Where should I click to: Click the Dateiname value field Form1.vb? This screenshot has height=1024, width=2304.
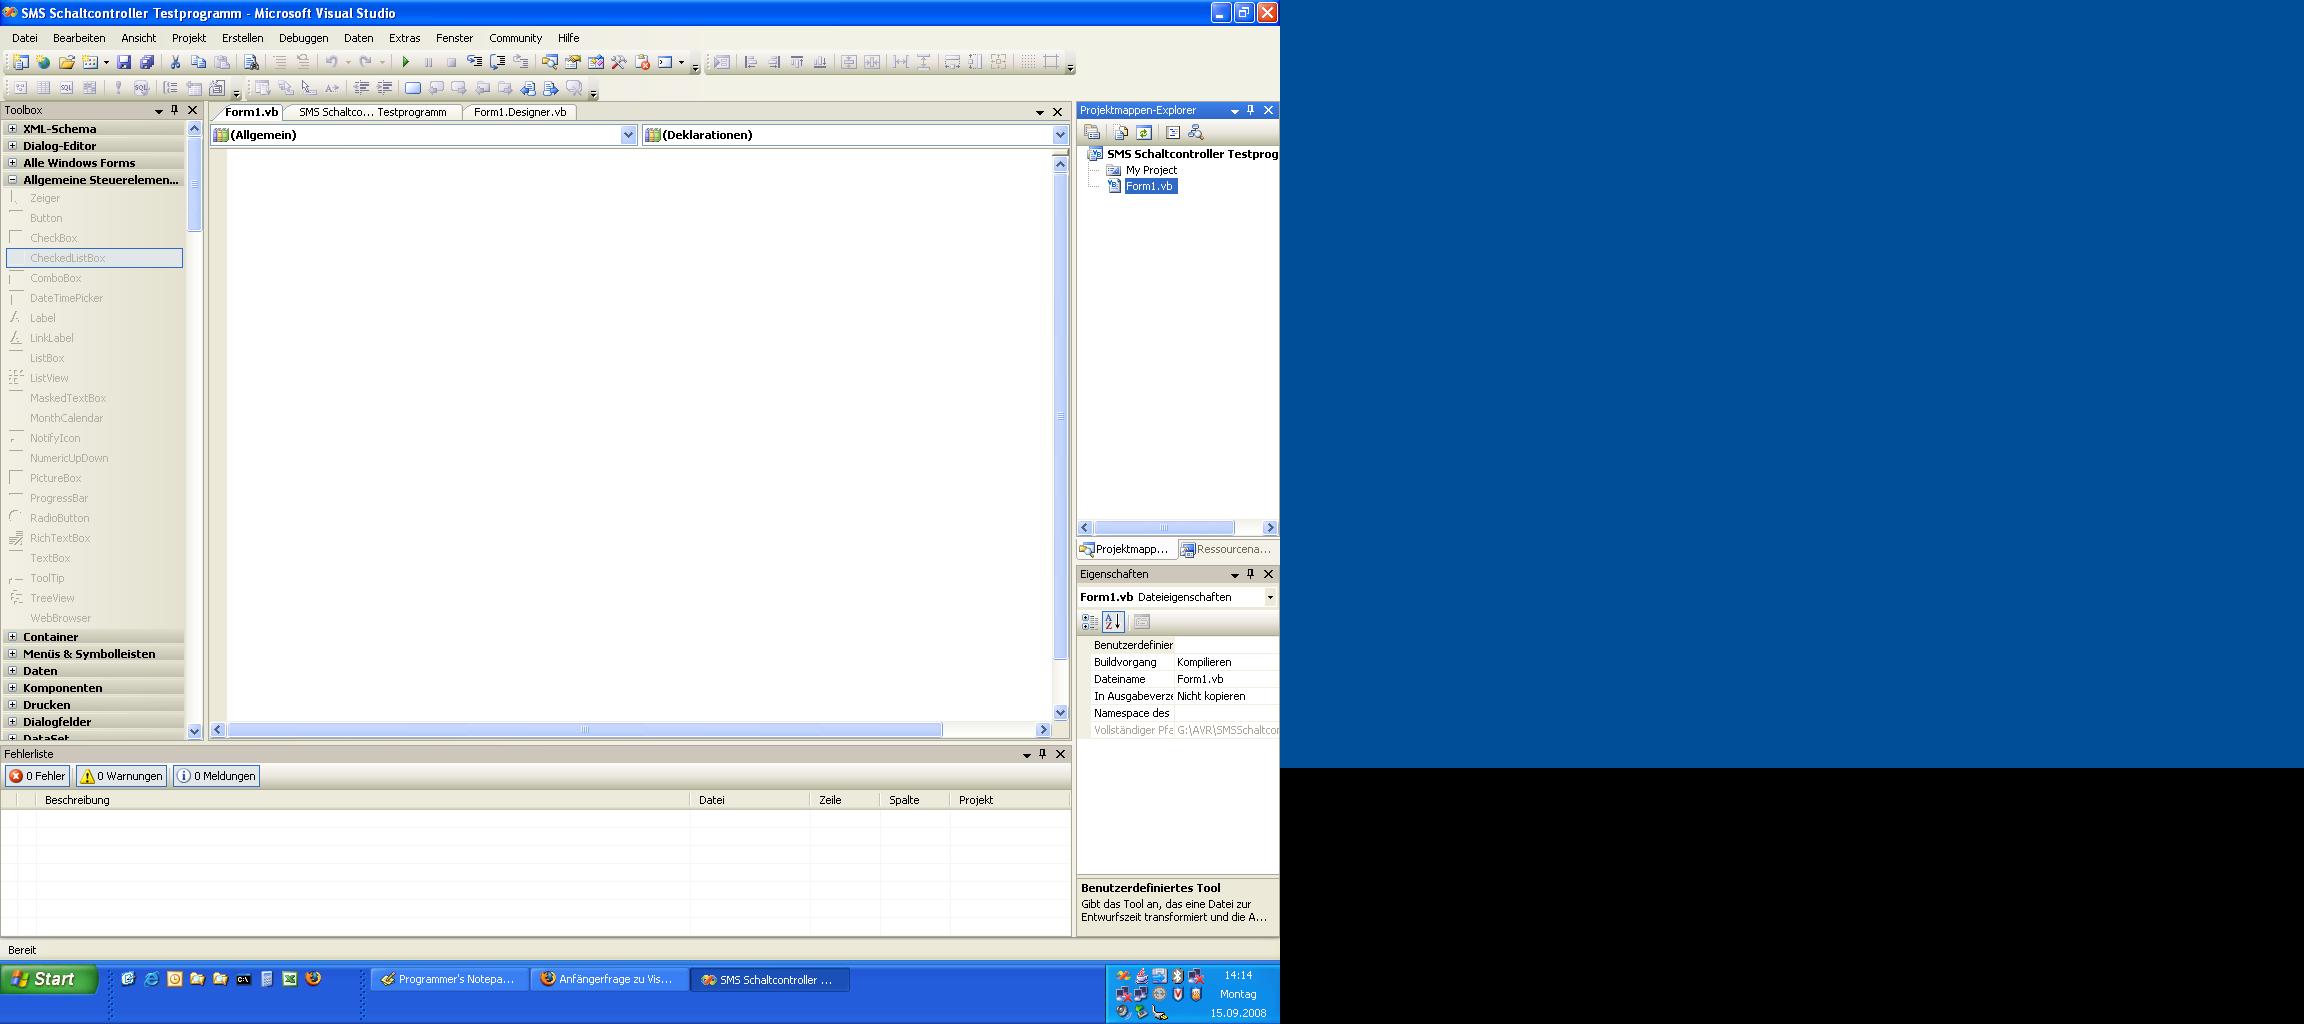(x=1226, y=679)
